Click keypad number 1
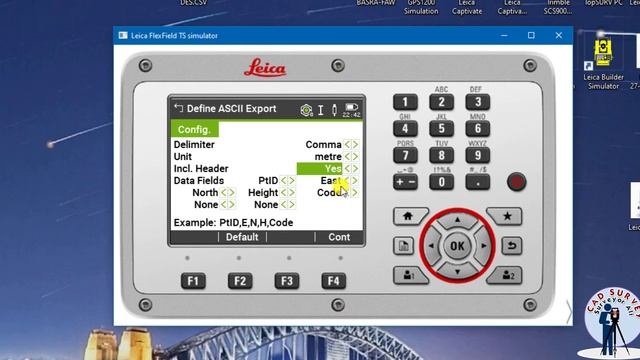 405,102
